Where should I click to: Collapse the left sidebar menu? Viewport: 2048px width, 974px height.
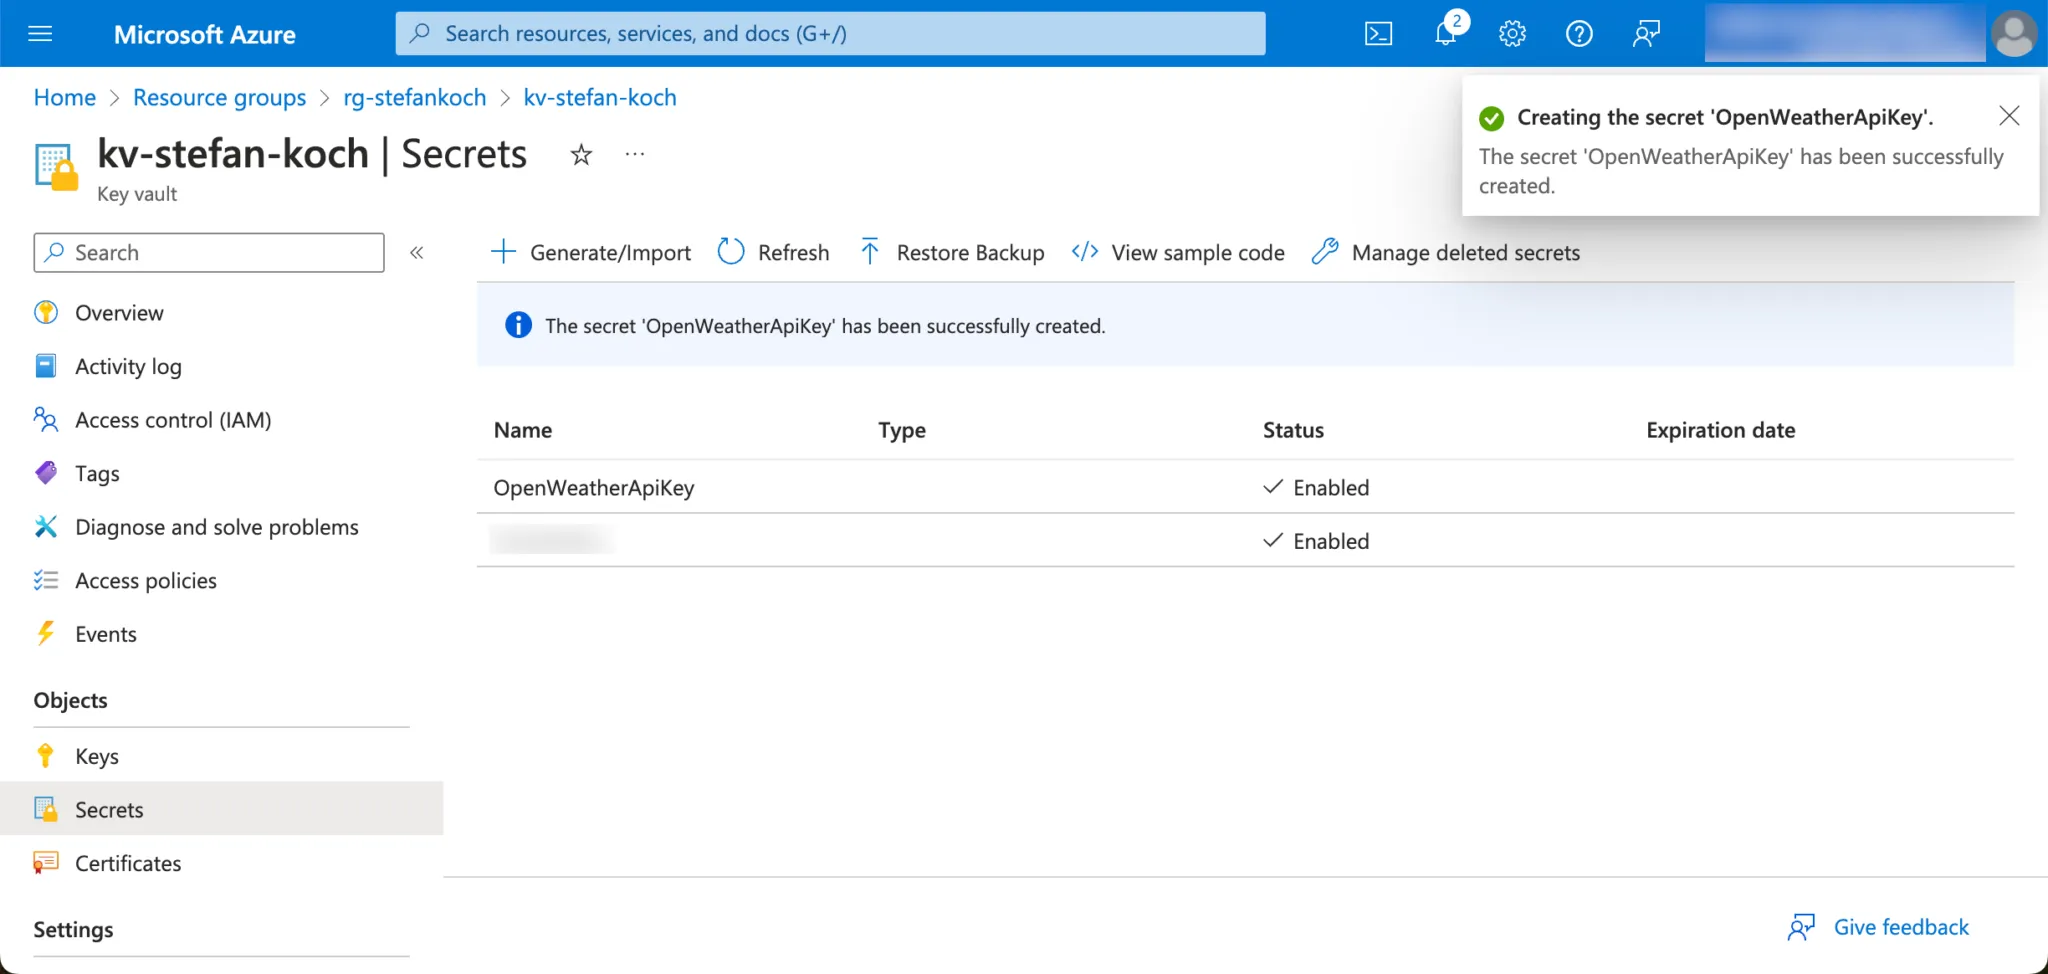tap(417, 253)
